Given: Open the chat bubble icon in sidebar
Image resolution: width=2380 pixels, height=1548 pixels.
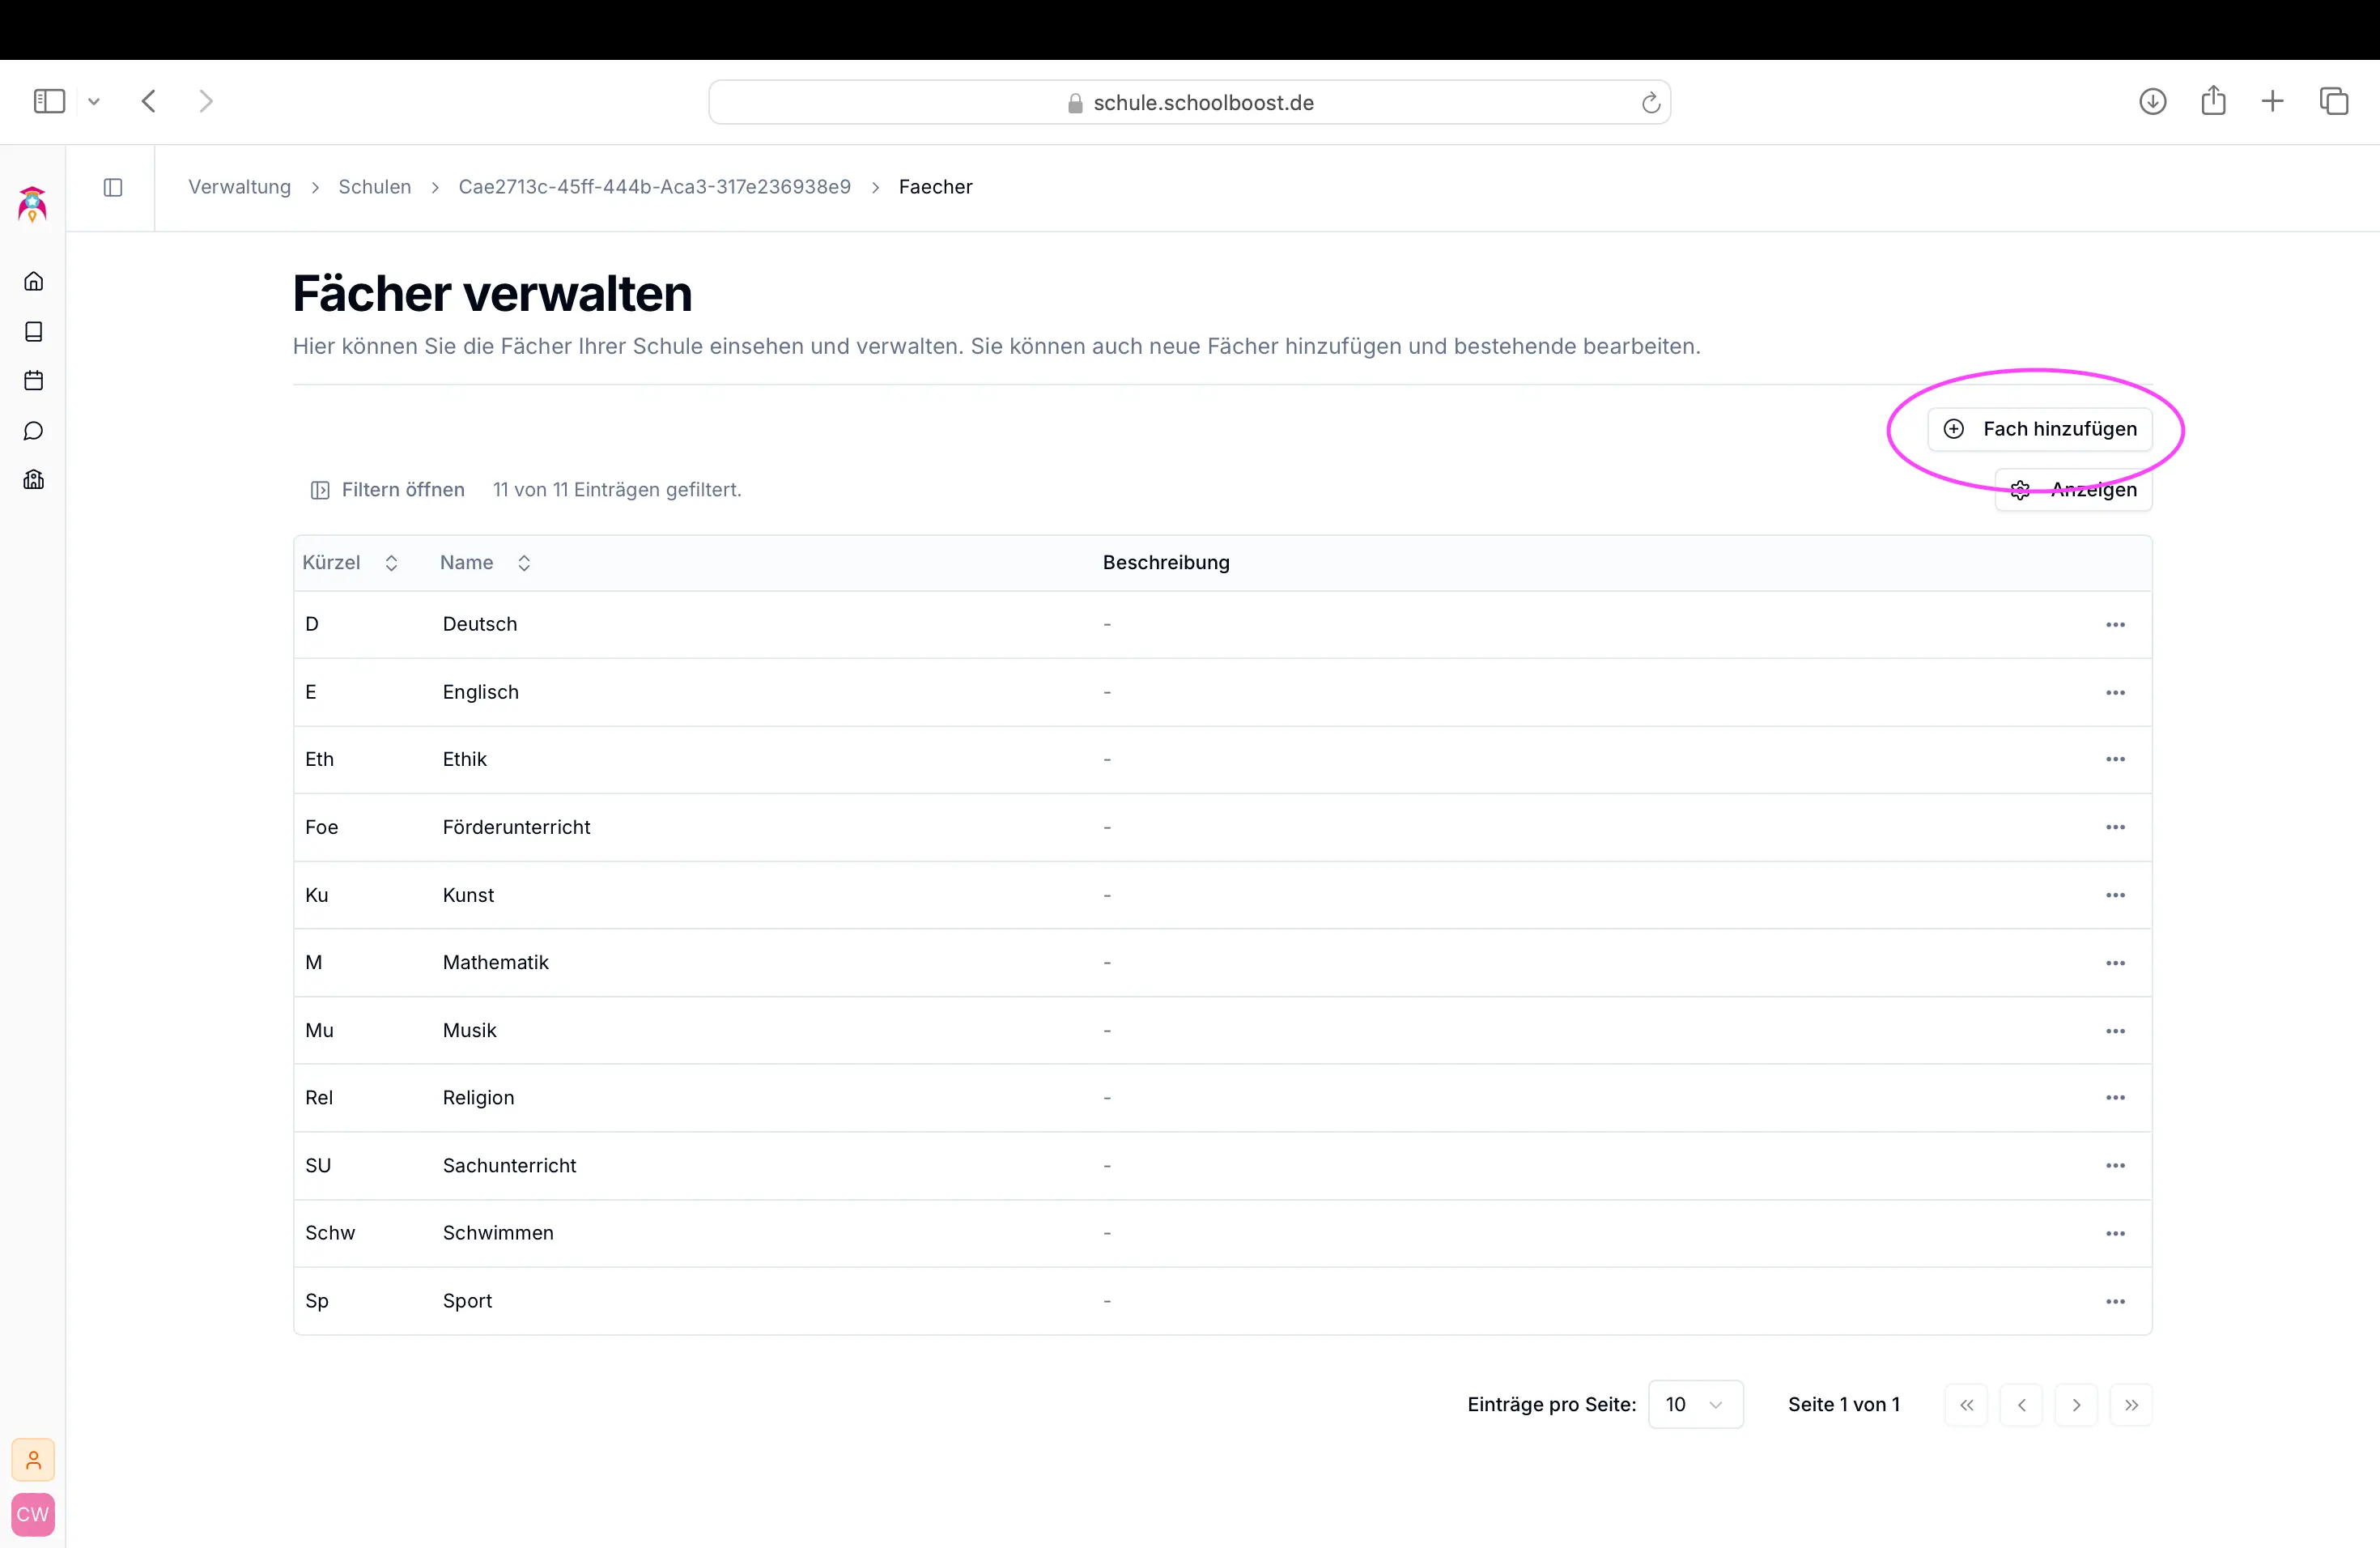Looking at the screenshot, I should 33,431.
